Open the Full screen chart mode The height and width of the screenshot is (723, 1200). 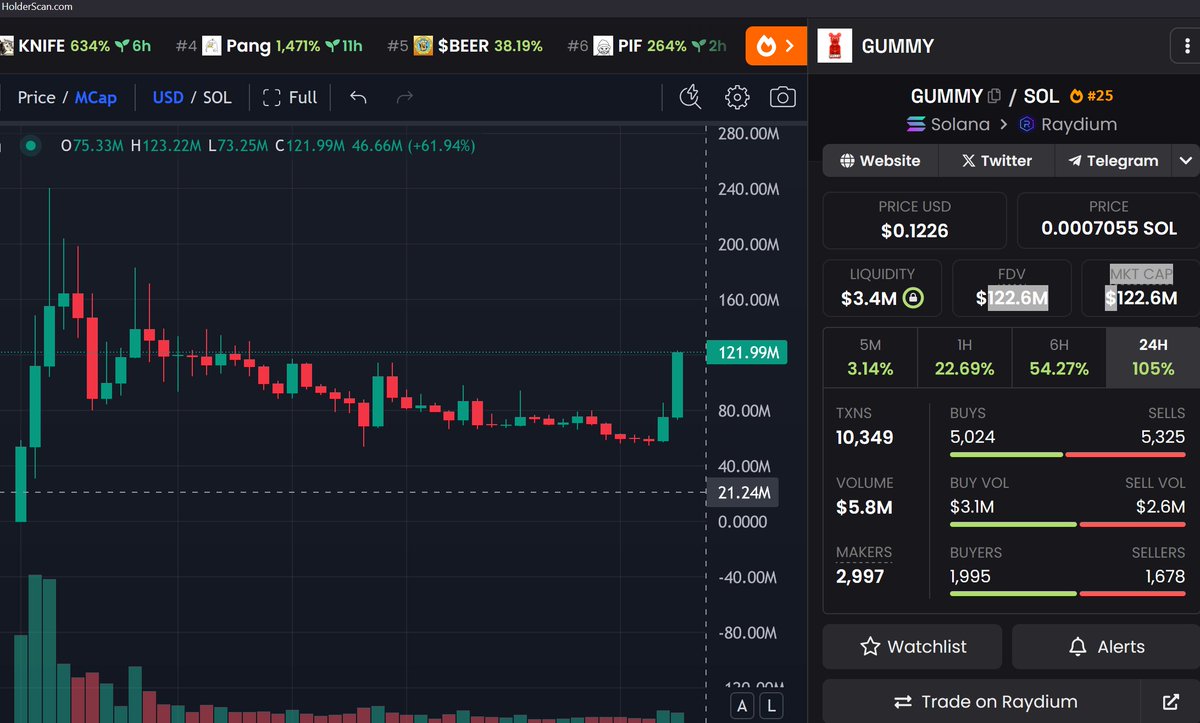coord(290,97)
